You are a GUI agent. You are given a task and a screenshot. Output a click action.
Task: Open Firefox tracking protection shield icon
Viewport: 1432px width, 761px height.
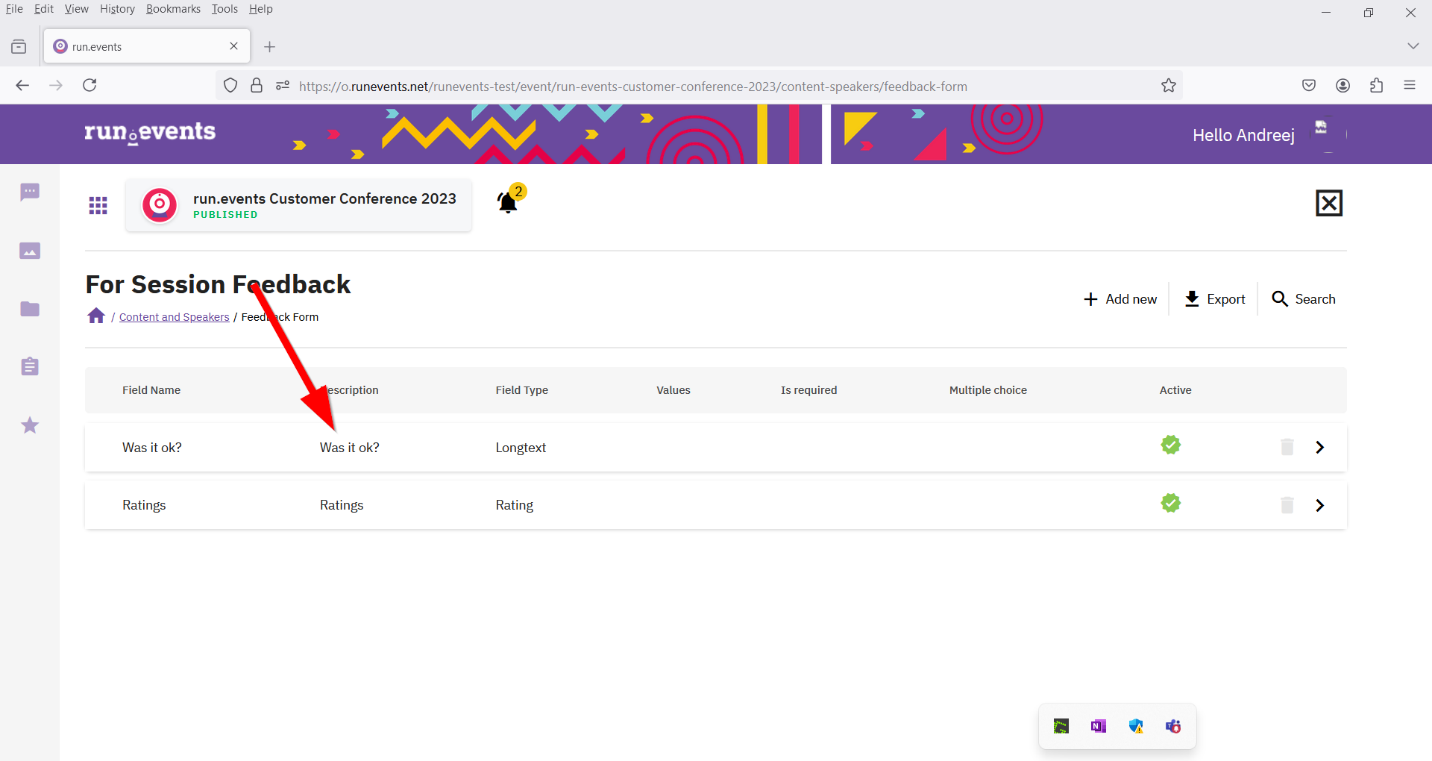(231, 86)
